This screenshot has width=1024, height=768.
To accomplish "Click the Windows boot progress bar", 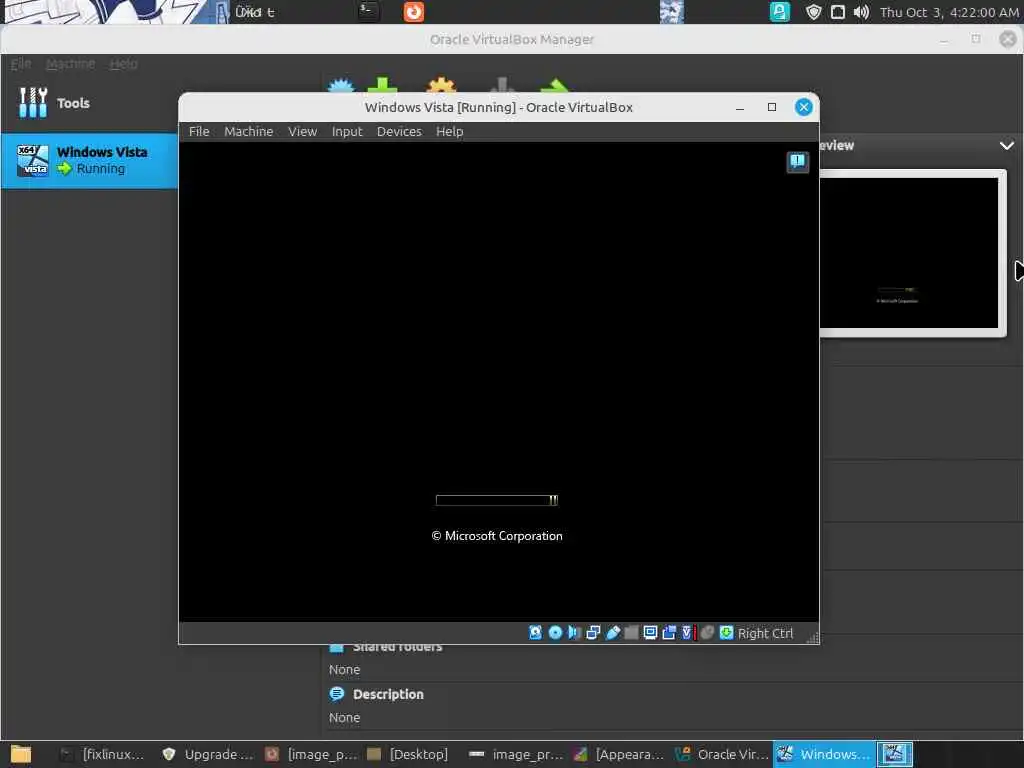I will 496,500.
